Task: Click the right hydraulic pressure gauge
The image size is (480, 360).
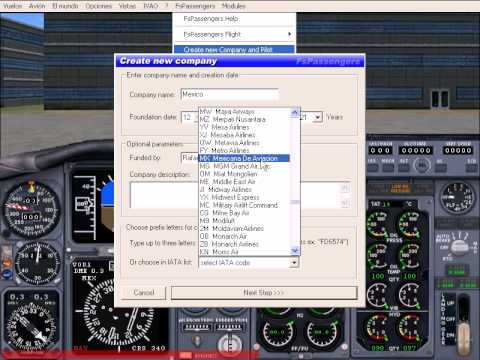Action: (x=409, y=328)
